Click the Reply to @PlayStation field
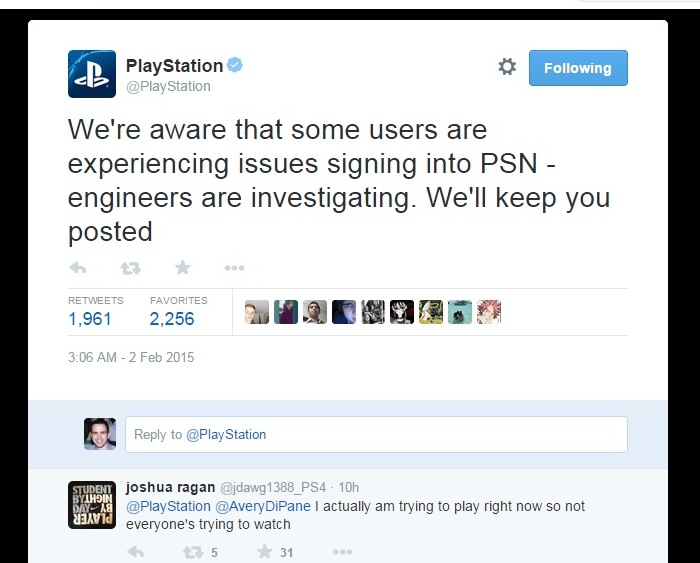The height and width of the screenshot is (563, 700). click(376, 435)
